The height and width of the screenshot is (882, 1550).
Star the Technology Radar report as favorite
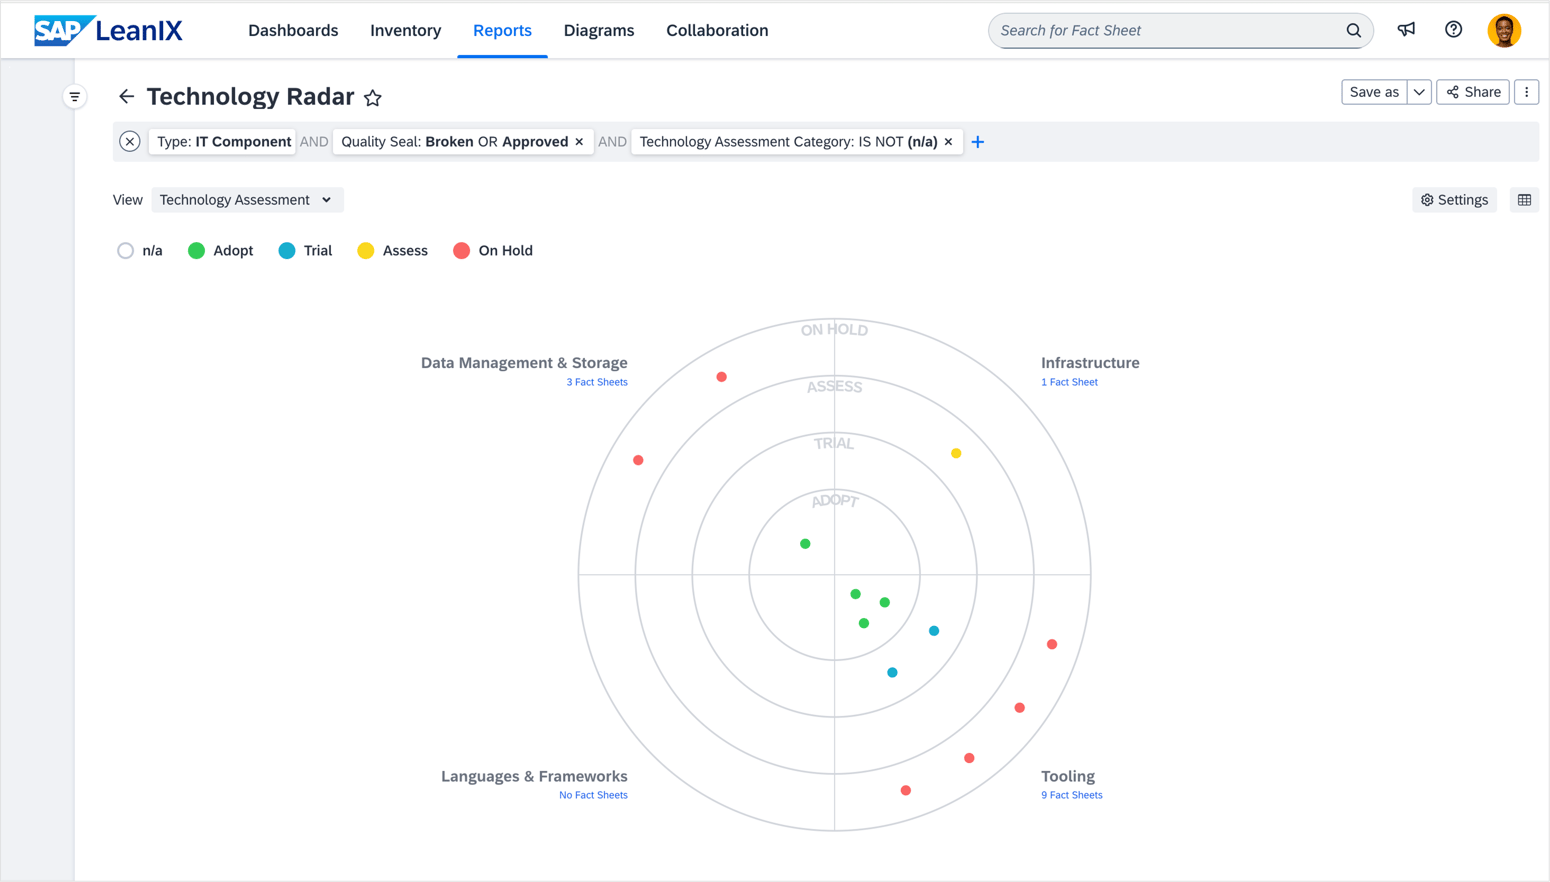click(x=373, y=98)
